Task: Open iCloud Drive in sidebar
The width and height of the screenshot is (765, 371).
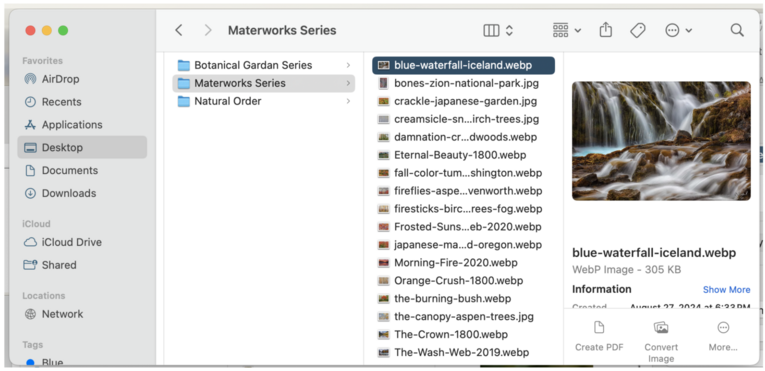Action: coord(82,242)
